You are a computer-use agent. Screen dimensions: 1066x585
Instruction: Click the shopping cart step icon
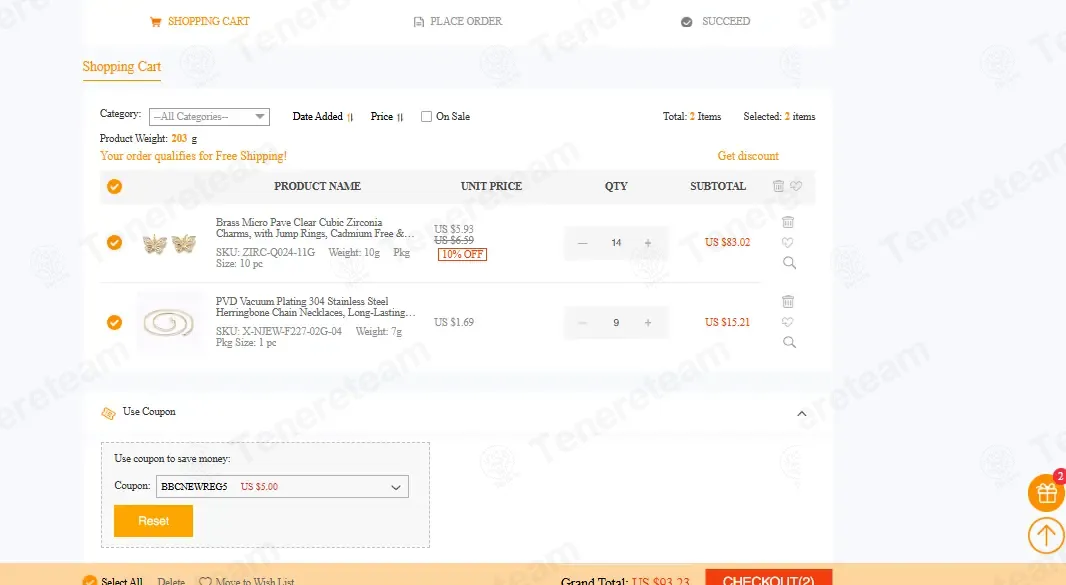(x=156, y=22)
